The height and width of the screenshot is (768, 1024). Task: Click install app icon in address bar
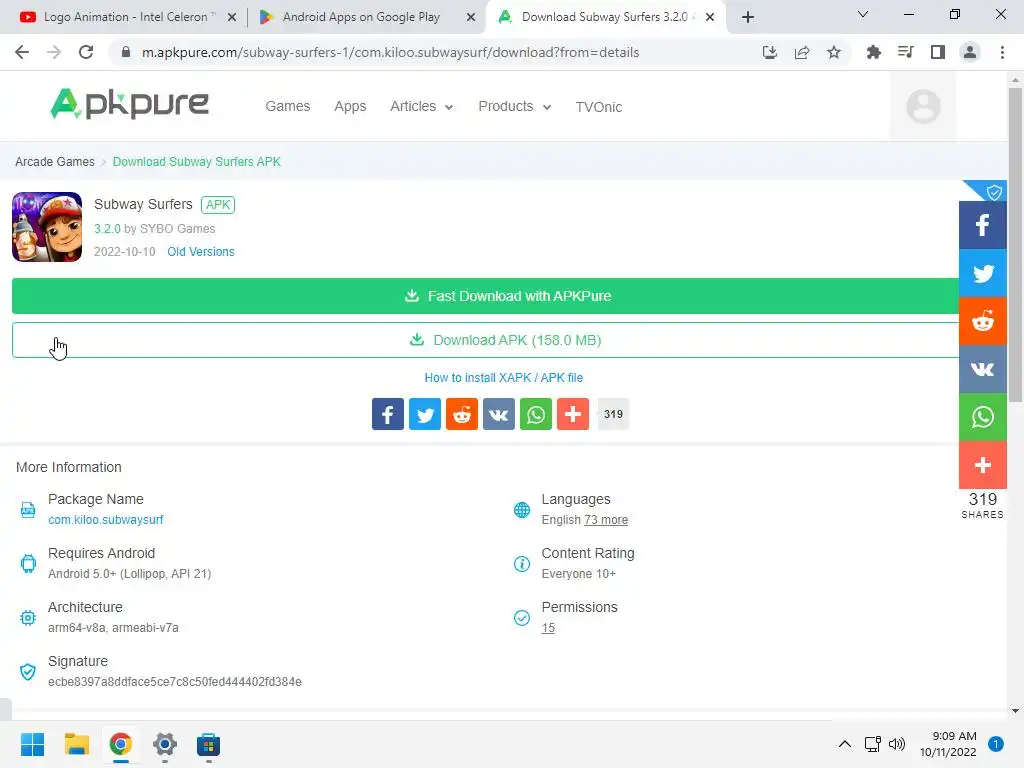click(x=770, y=52)
